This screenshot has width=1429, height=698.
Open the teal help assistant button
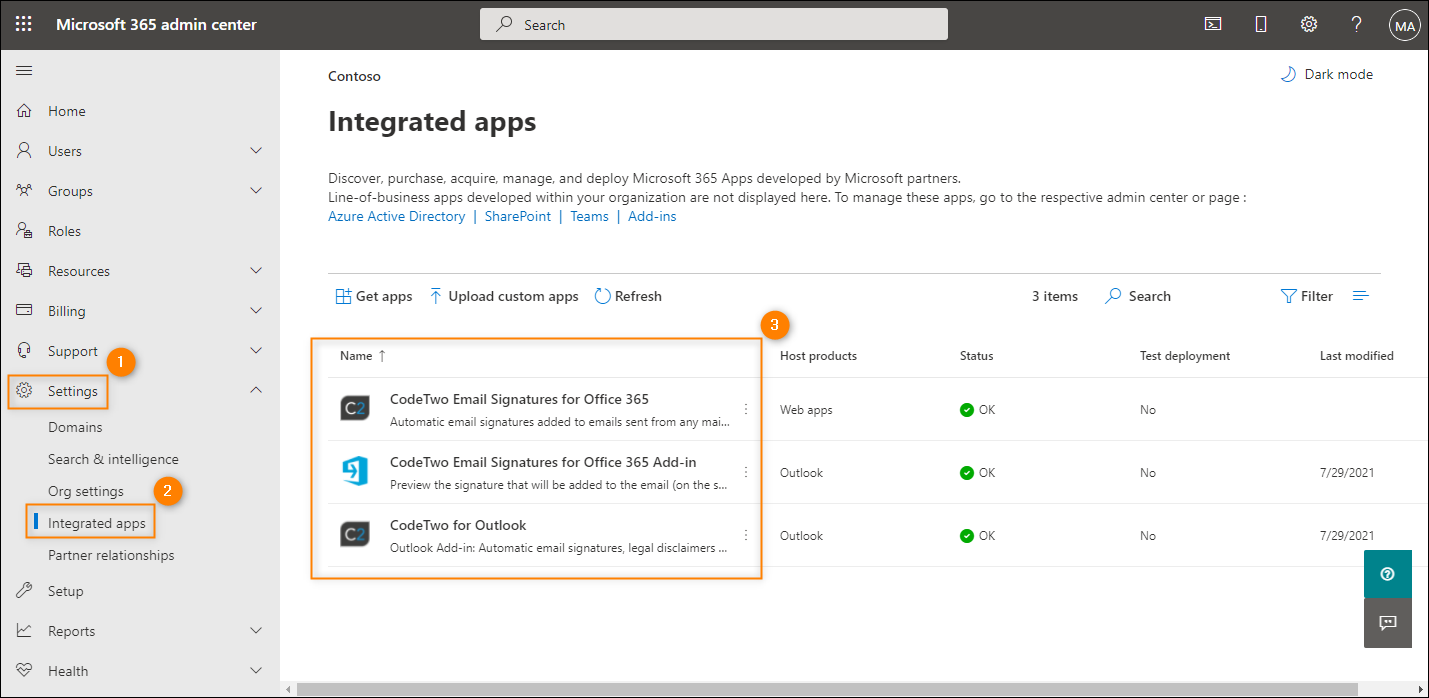1388,574
